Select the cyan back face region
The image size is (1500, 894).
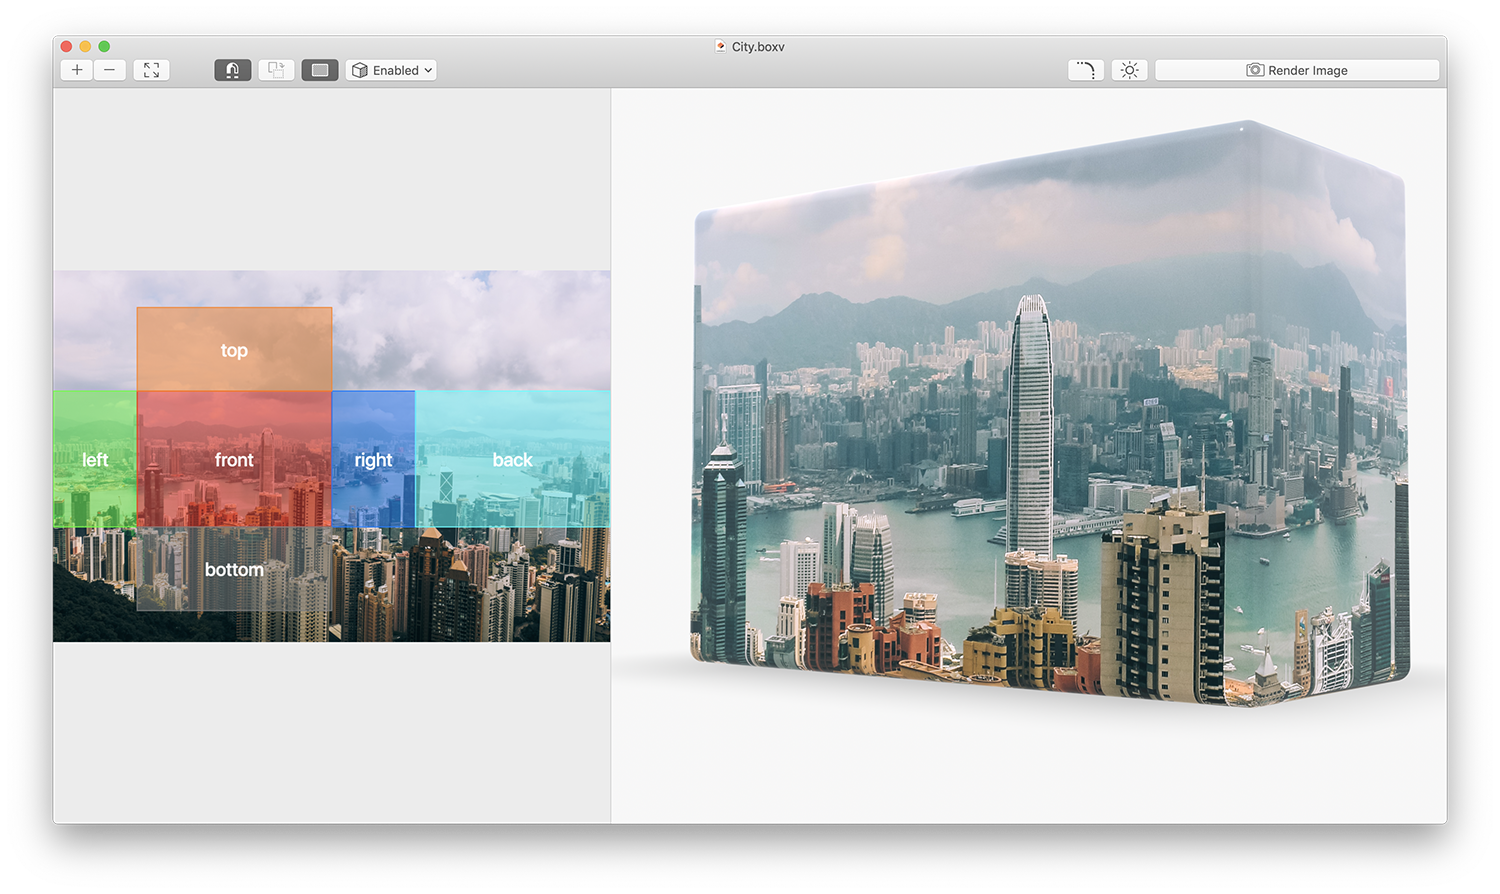pos(512,459)
